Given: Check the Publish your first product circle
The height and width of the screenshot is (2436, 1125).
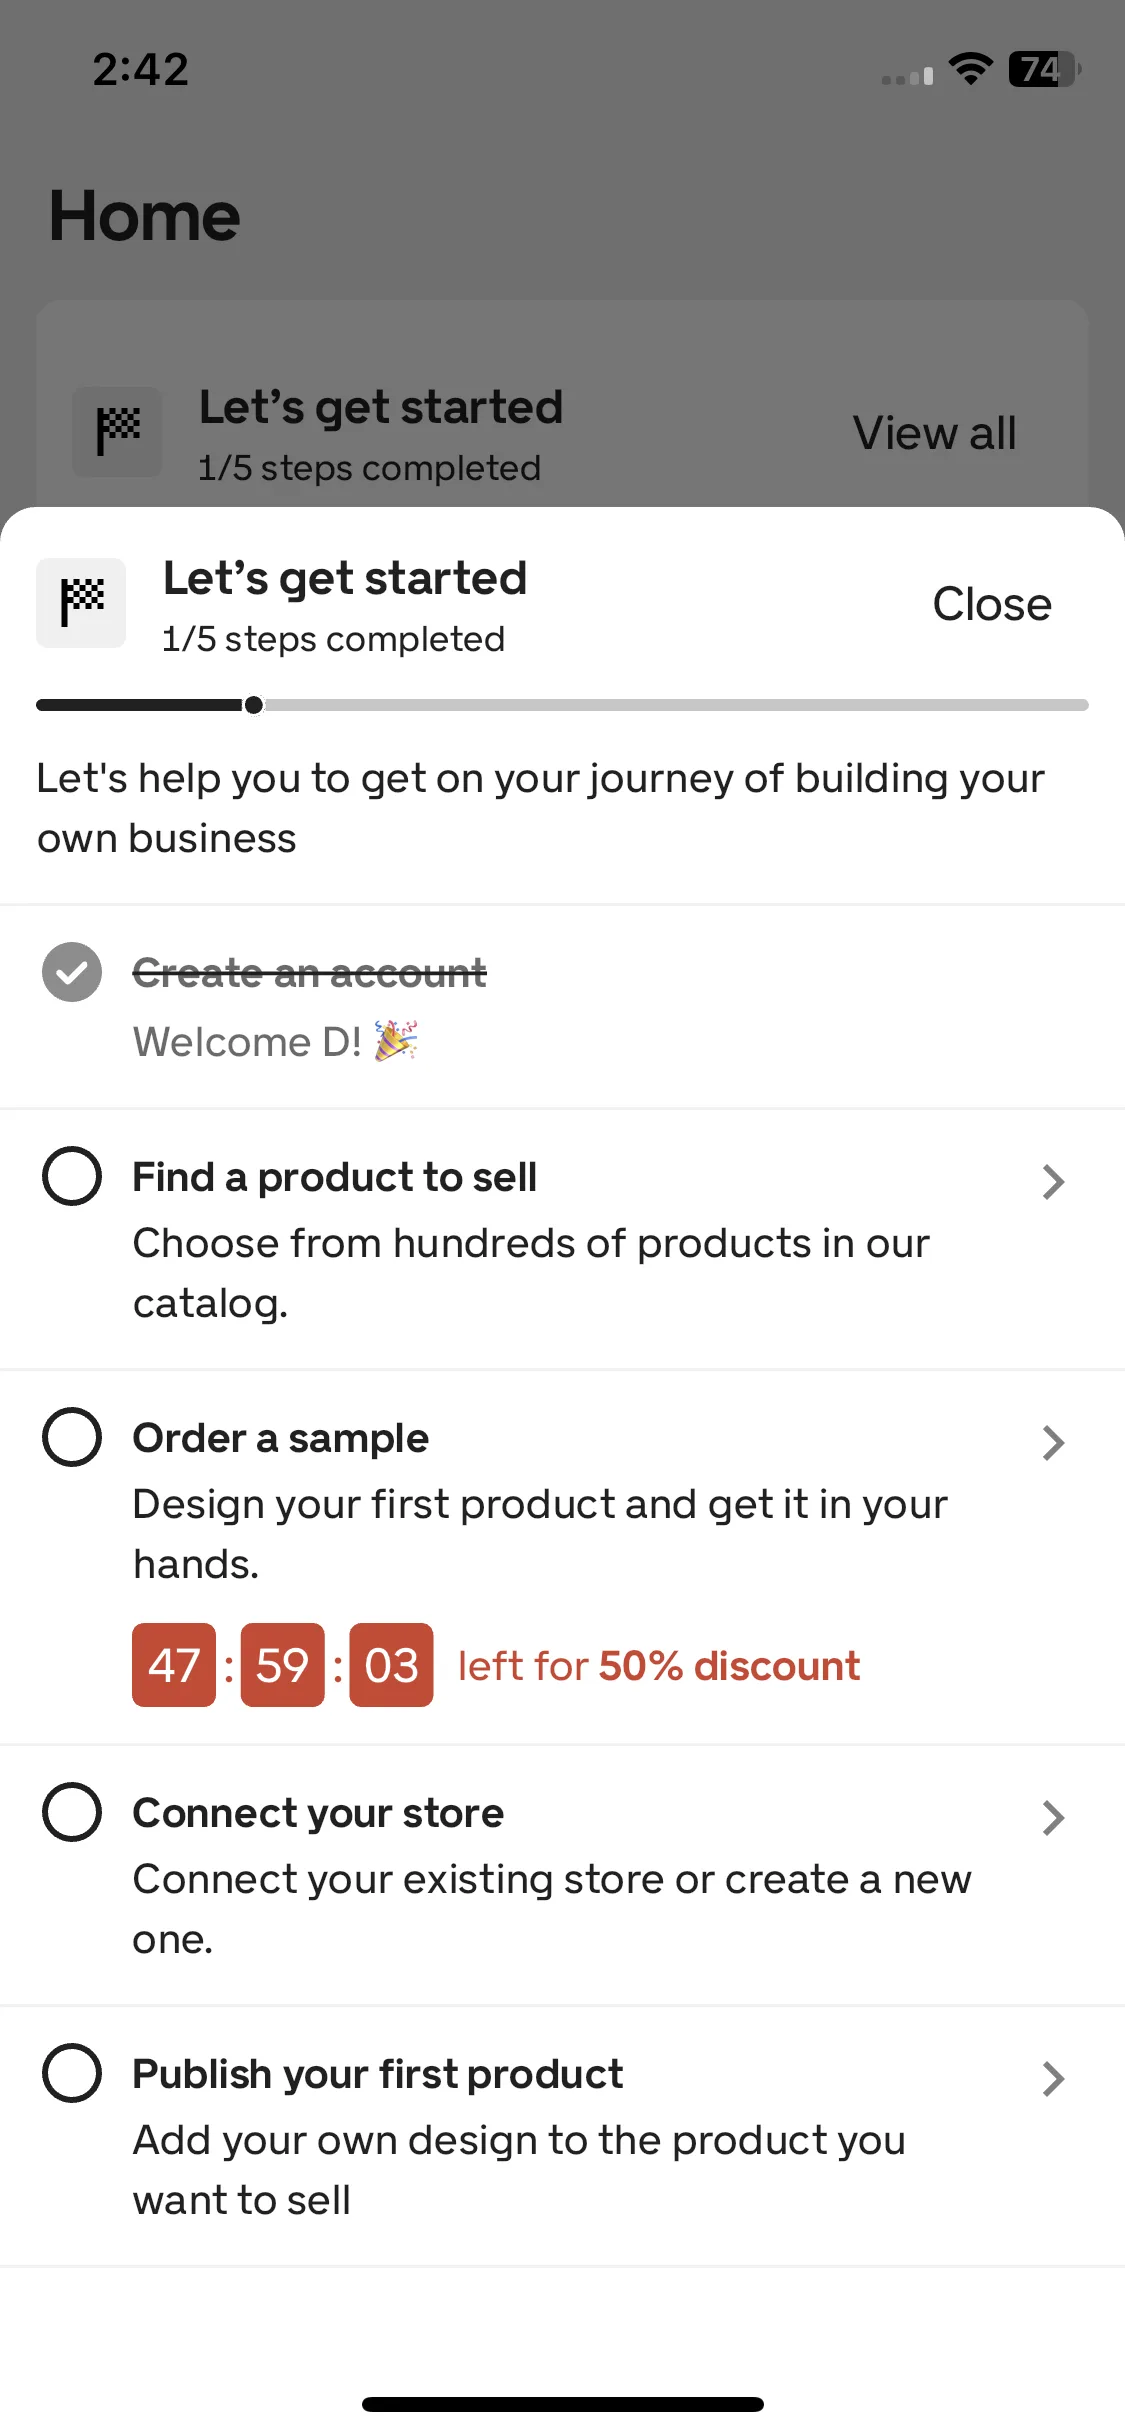Looking at the screenshot, I should 72,2073.
